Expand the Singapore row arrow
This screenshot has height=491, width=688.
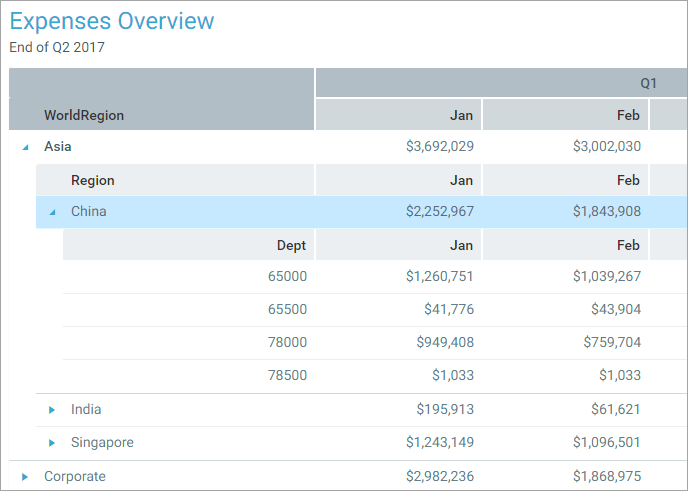52,443
